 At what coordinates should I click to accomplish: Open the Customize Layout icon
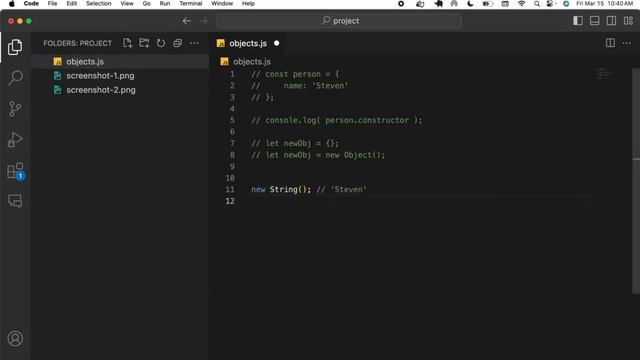pos(628,21)
